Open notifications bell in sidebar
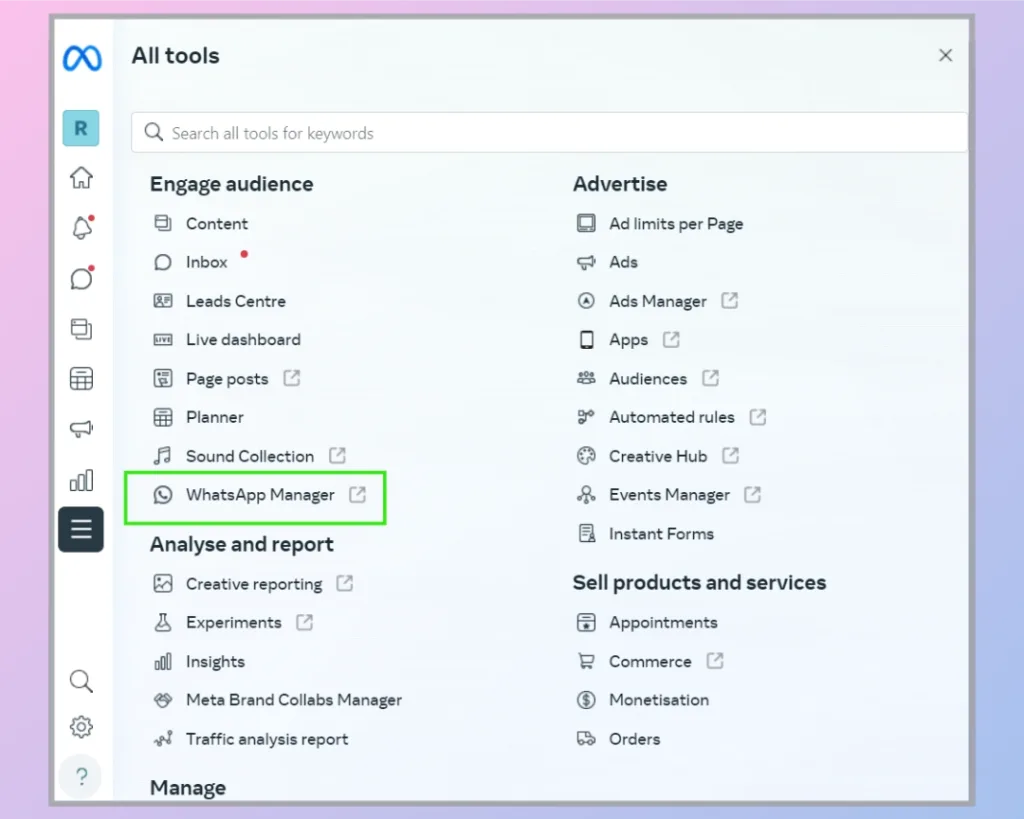 (82, 227)
